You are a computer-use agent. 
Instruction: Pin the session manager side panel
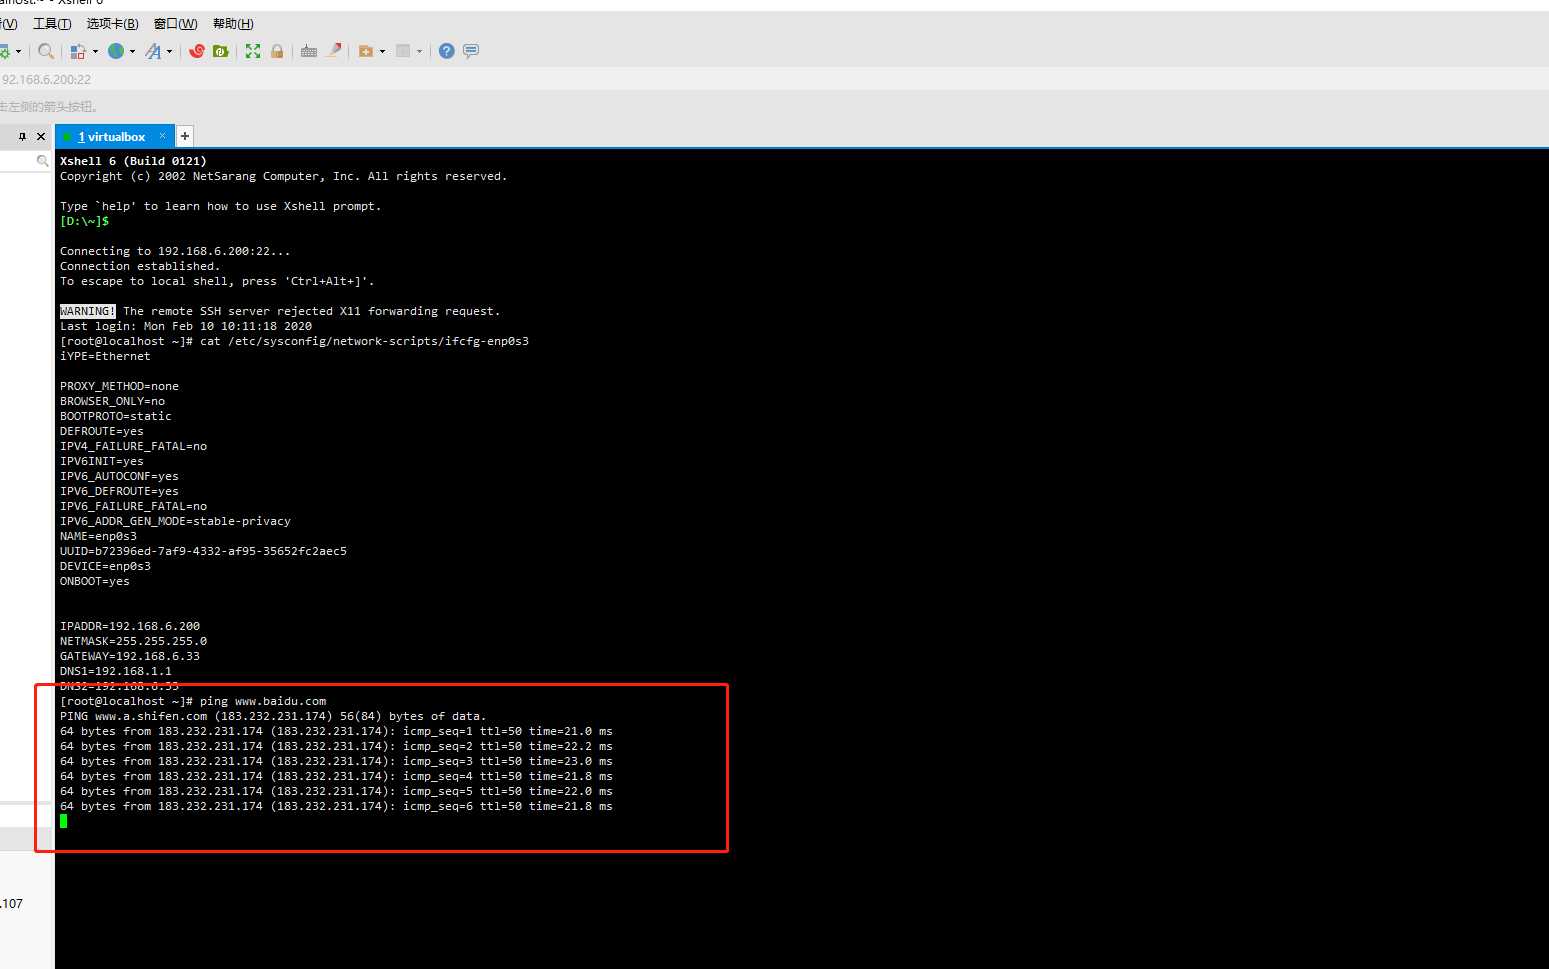click(22, 136)
